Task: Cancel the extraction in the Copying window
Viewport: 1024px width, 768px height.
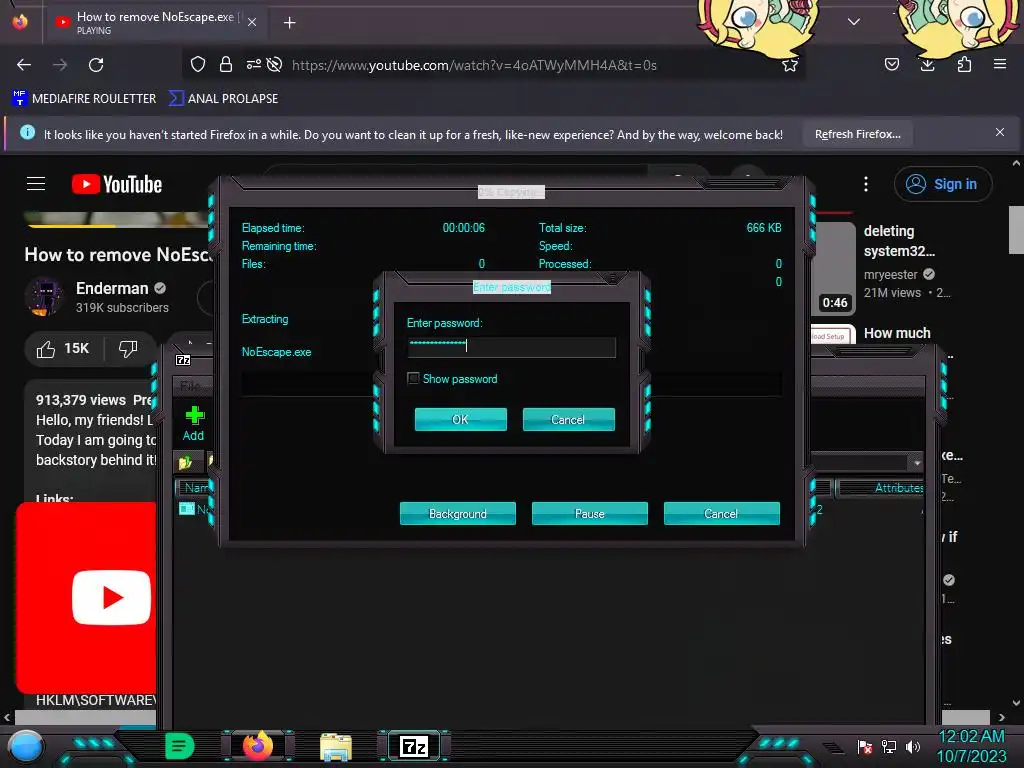Action: pyautogui.click(x=722, y=513)
